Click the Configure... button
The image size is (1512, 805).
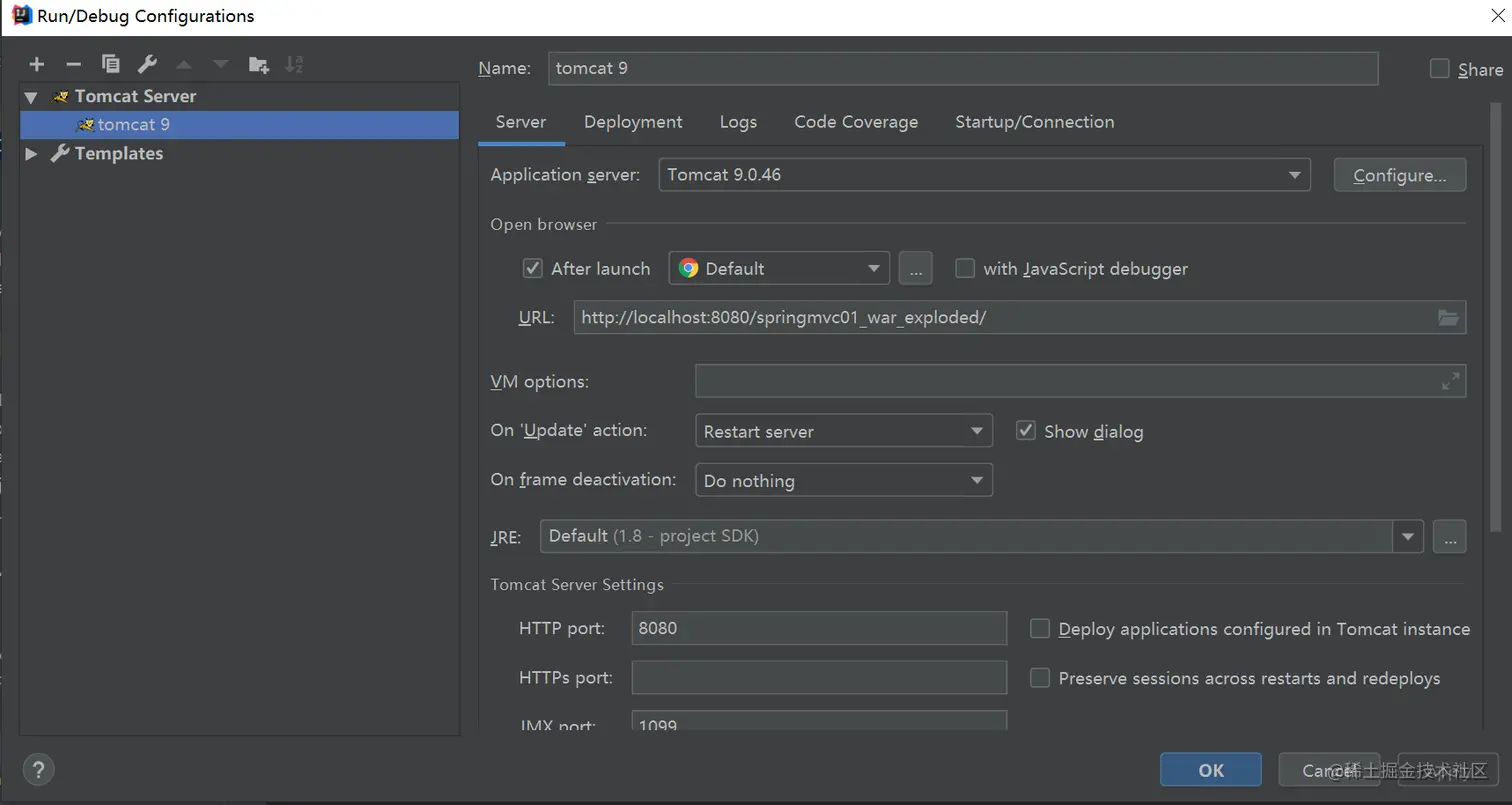1399,175
